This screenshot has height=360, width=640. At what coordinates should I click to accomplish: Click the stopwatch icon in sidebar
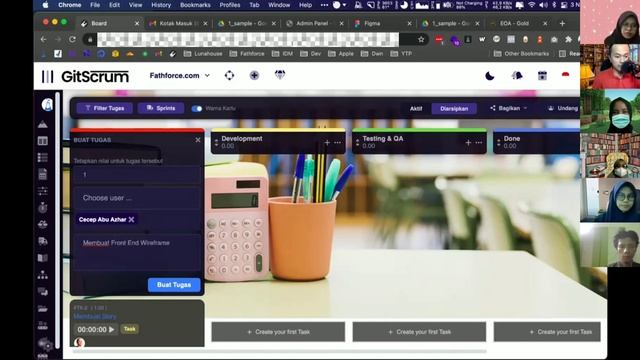(42, 207)
